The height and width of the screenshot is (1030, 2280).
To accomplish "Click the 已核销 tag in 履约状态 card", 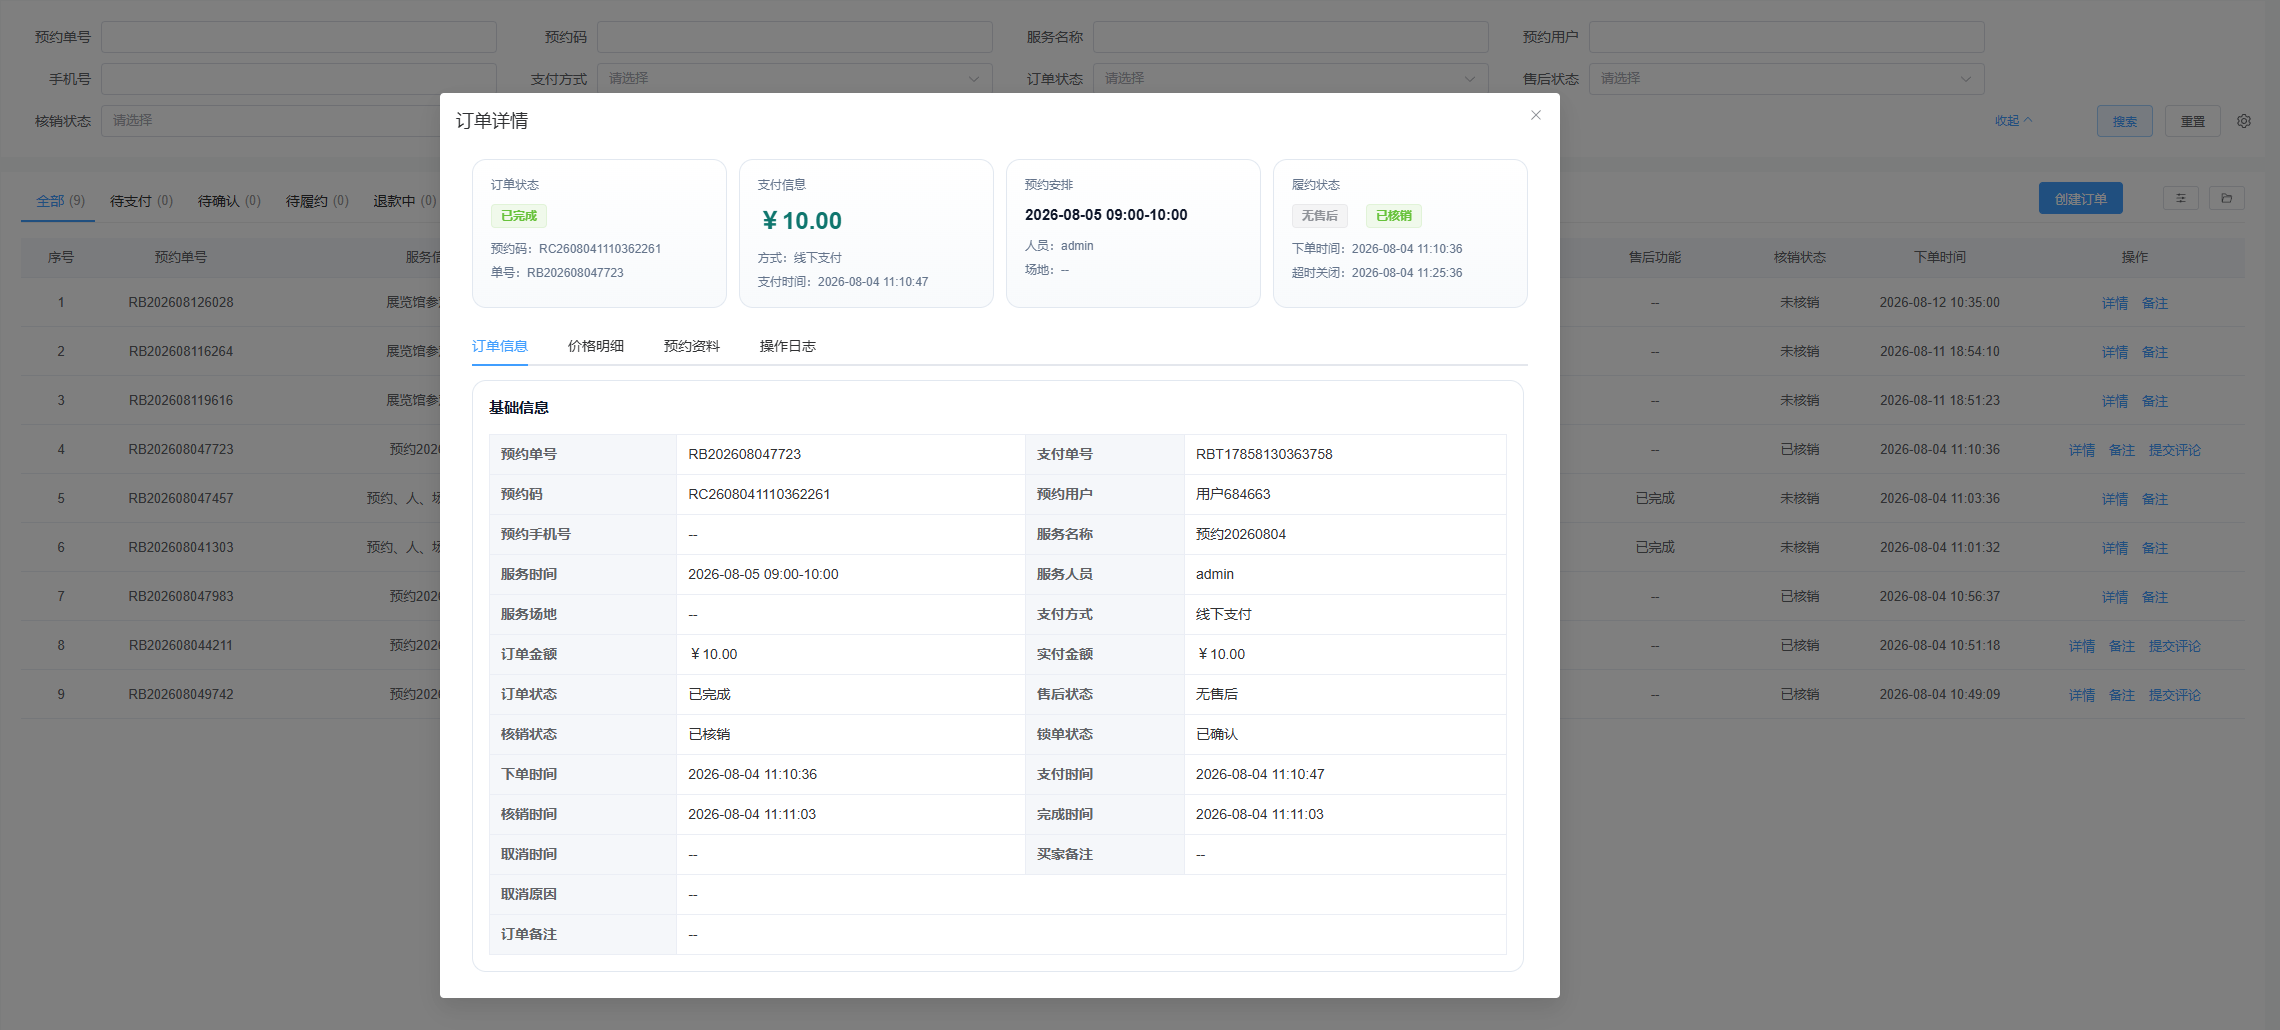I will coord(1393,216).
